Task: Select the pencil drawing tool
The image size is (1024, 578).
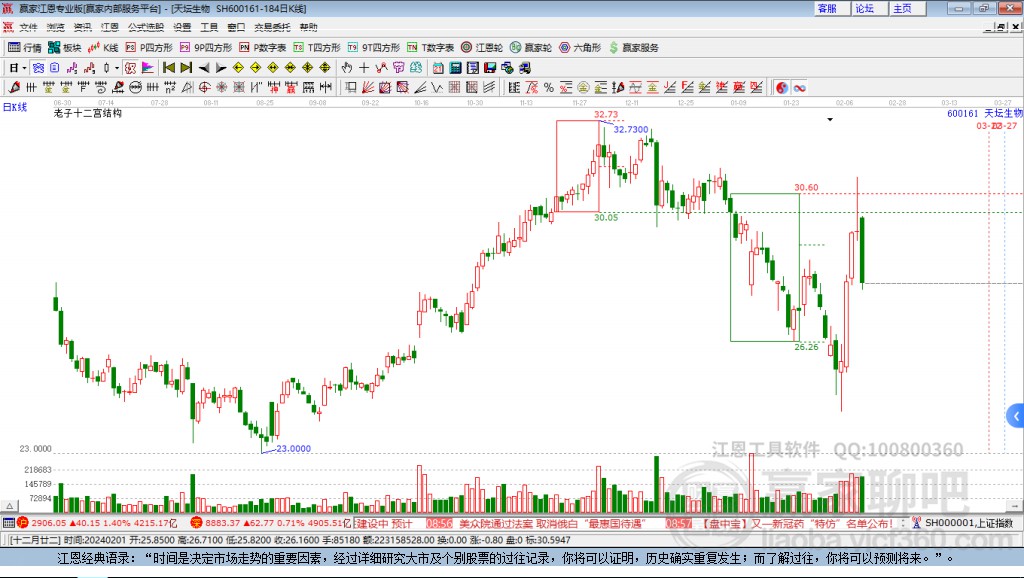Action: pos(14,88)
